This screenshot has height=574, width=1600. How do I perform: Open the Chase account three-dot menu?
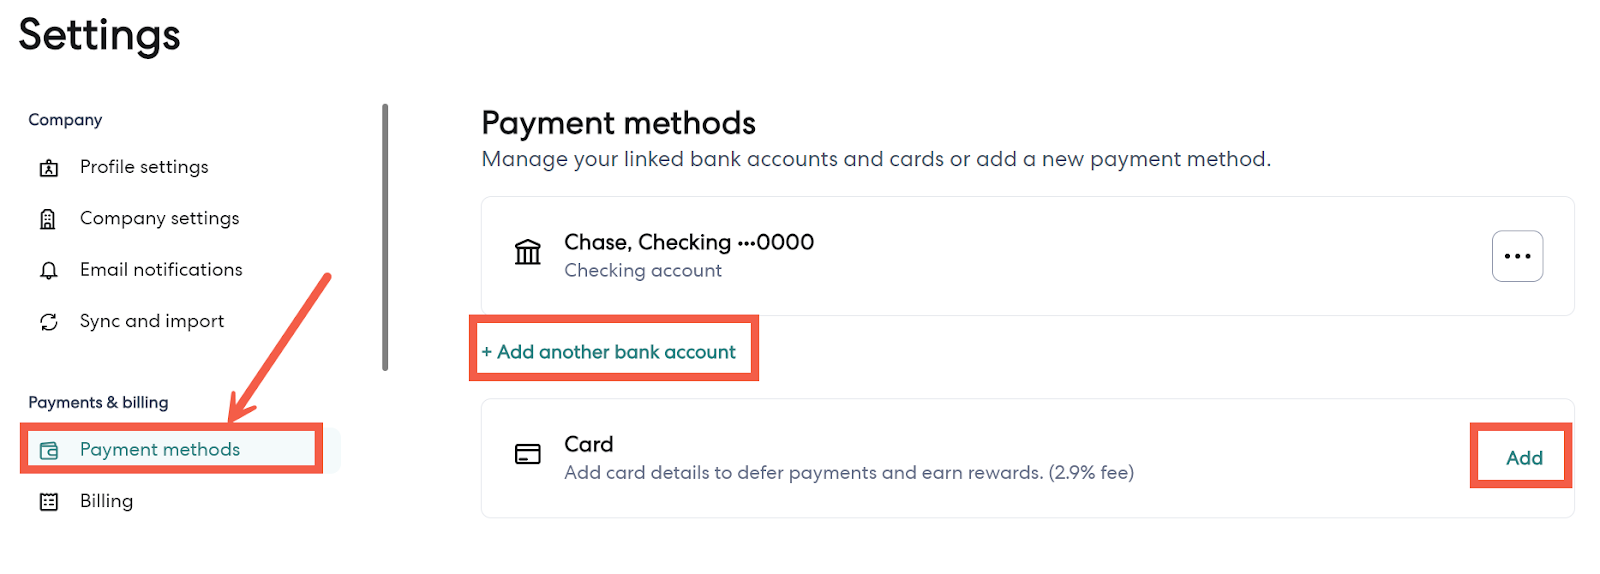tap(1517, 256)
